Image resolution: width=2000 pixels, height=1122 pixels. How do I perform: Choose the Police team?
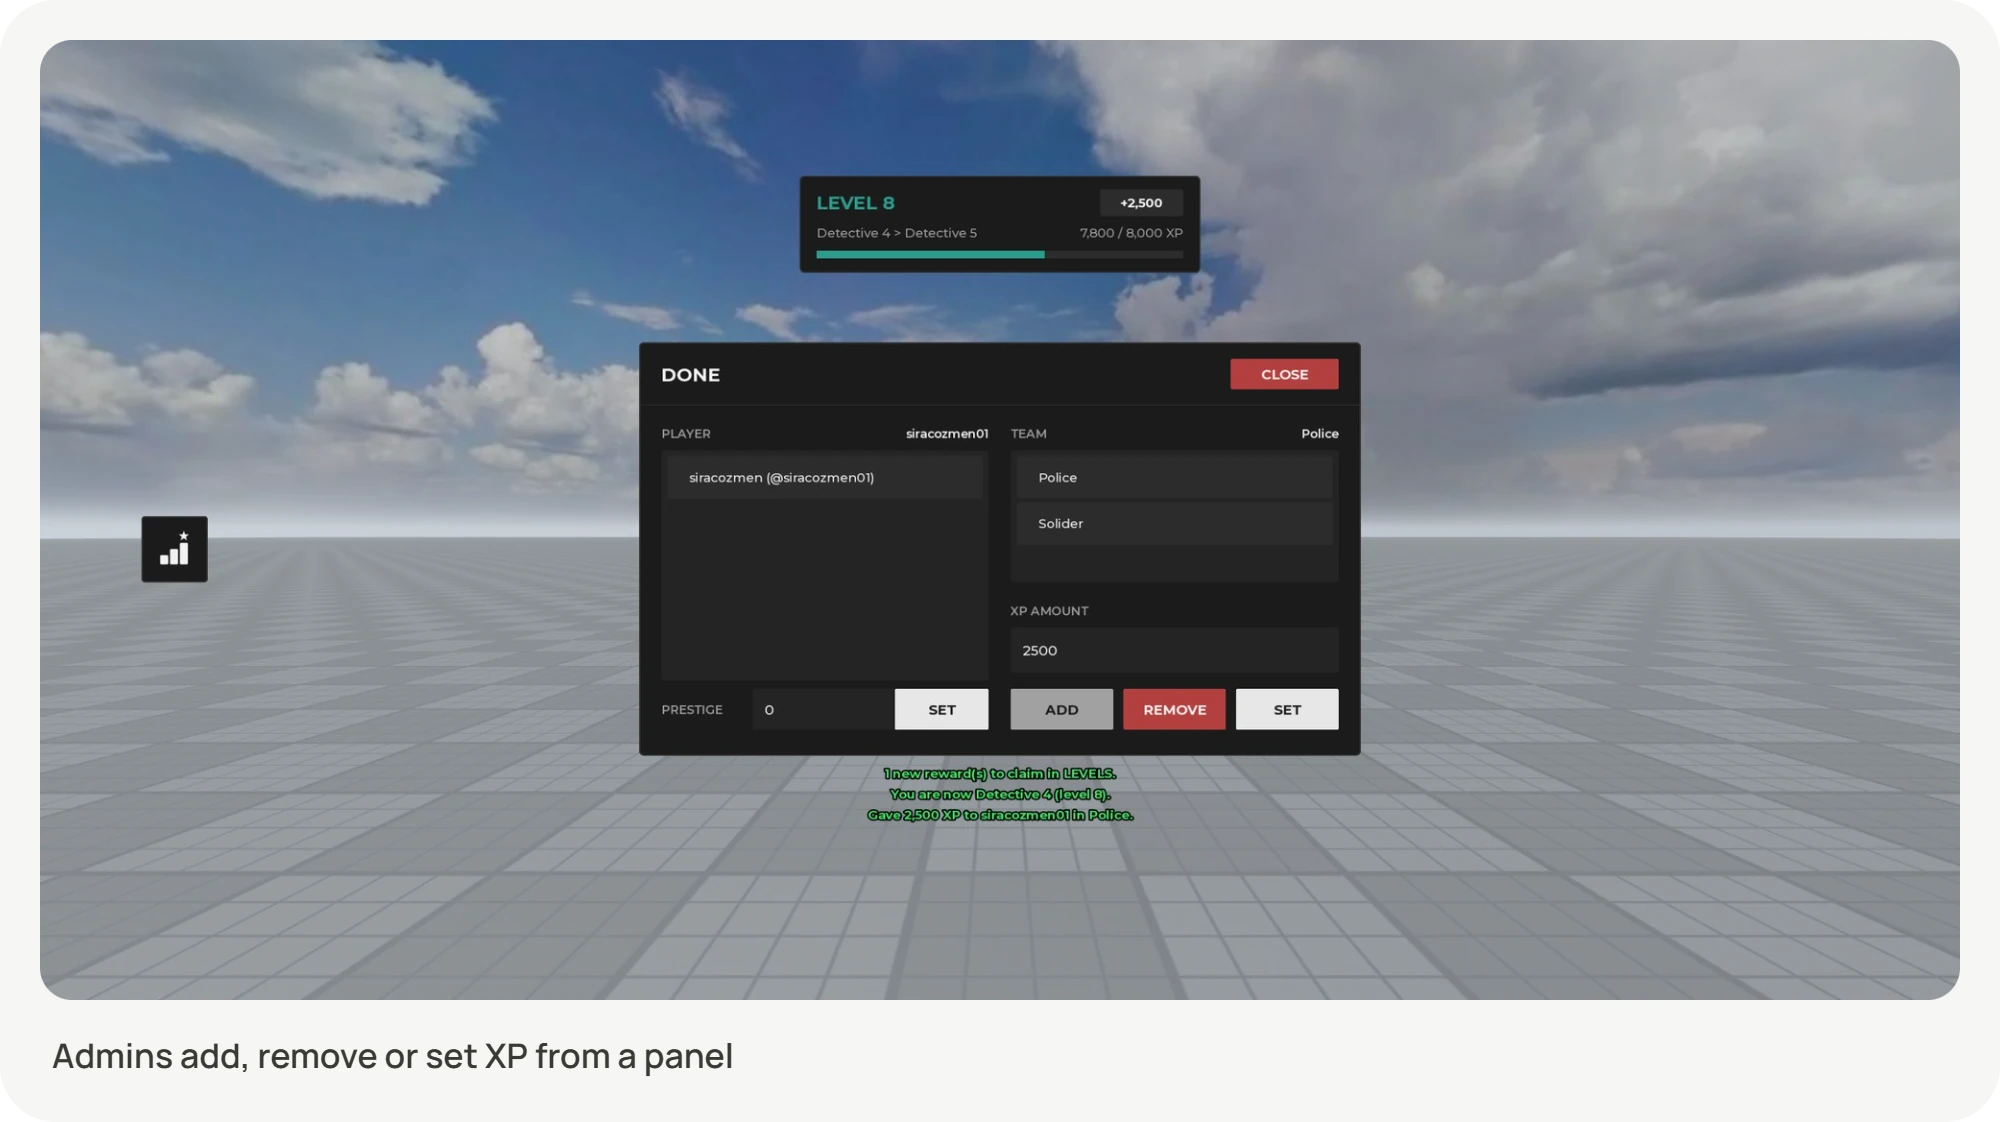[x=1174, y=477]
